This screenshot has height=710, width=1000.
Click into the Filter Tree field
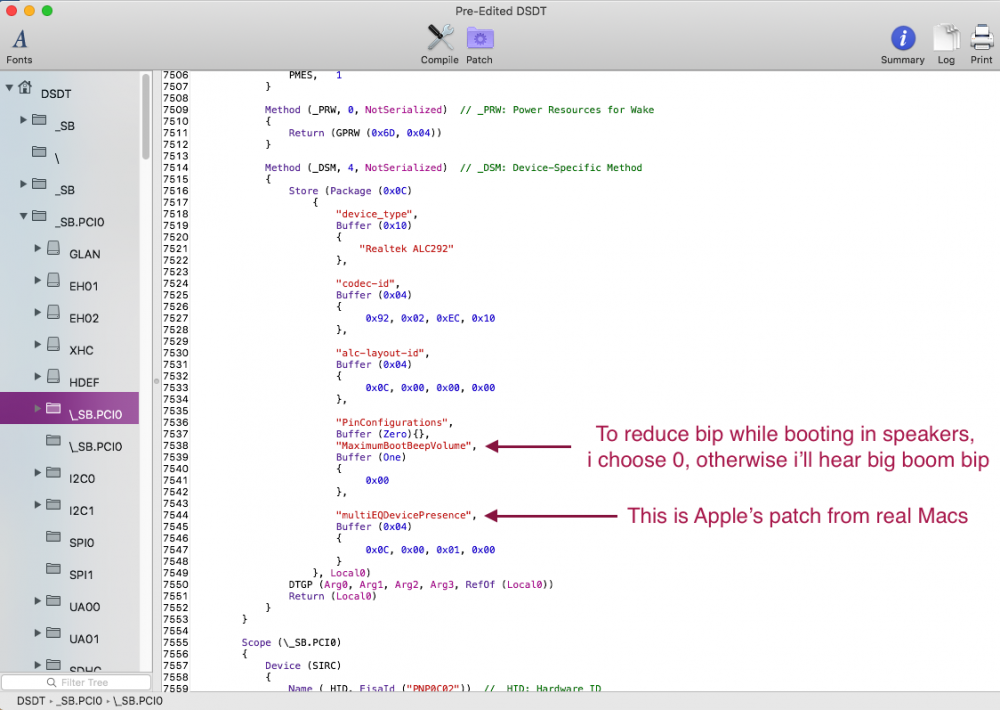point(76,683)
